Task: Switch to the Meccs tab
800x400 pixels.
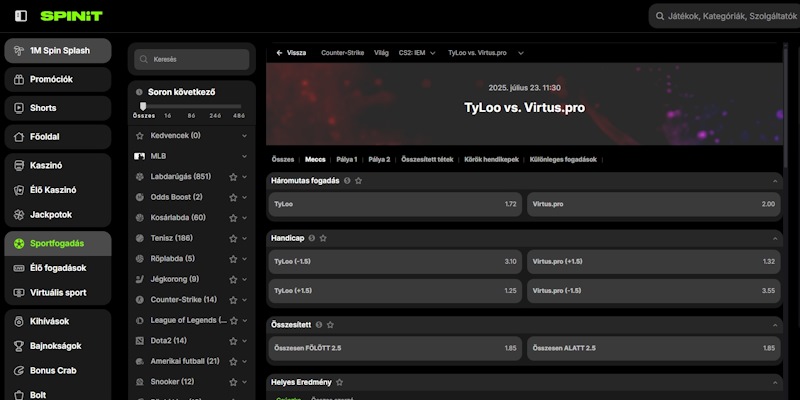Action: (315, 159)
